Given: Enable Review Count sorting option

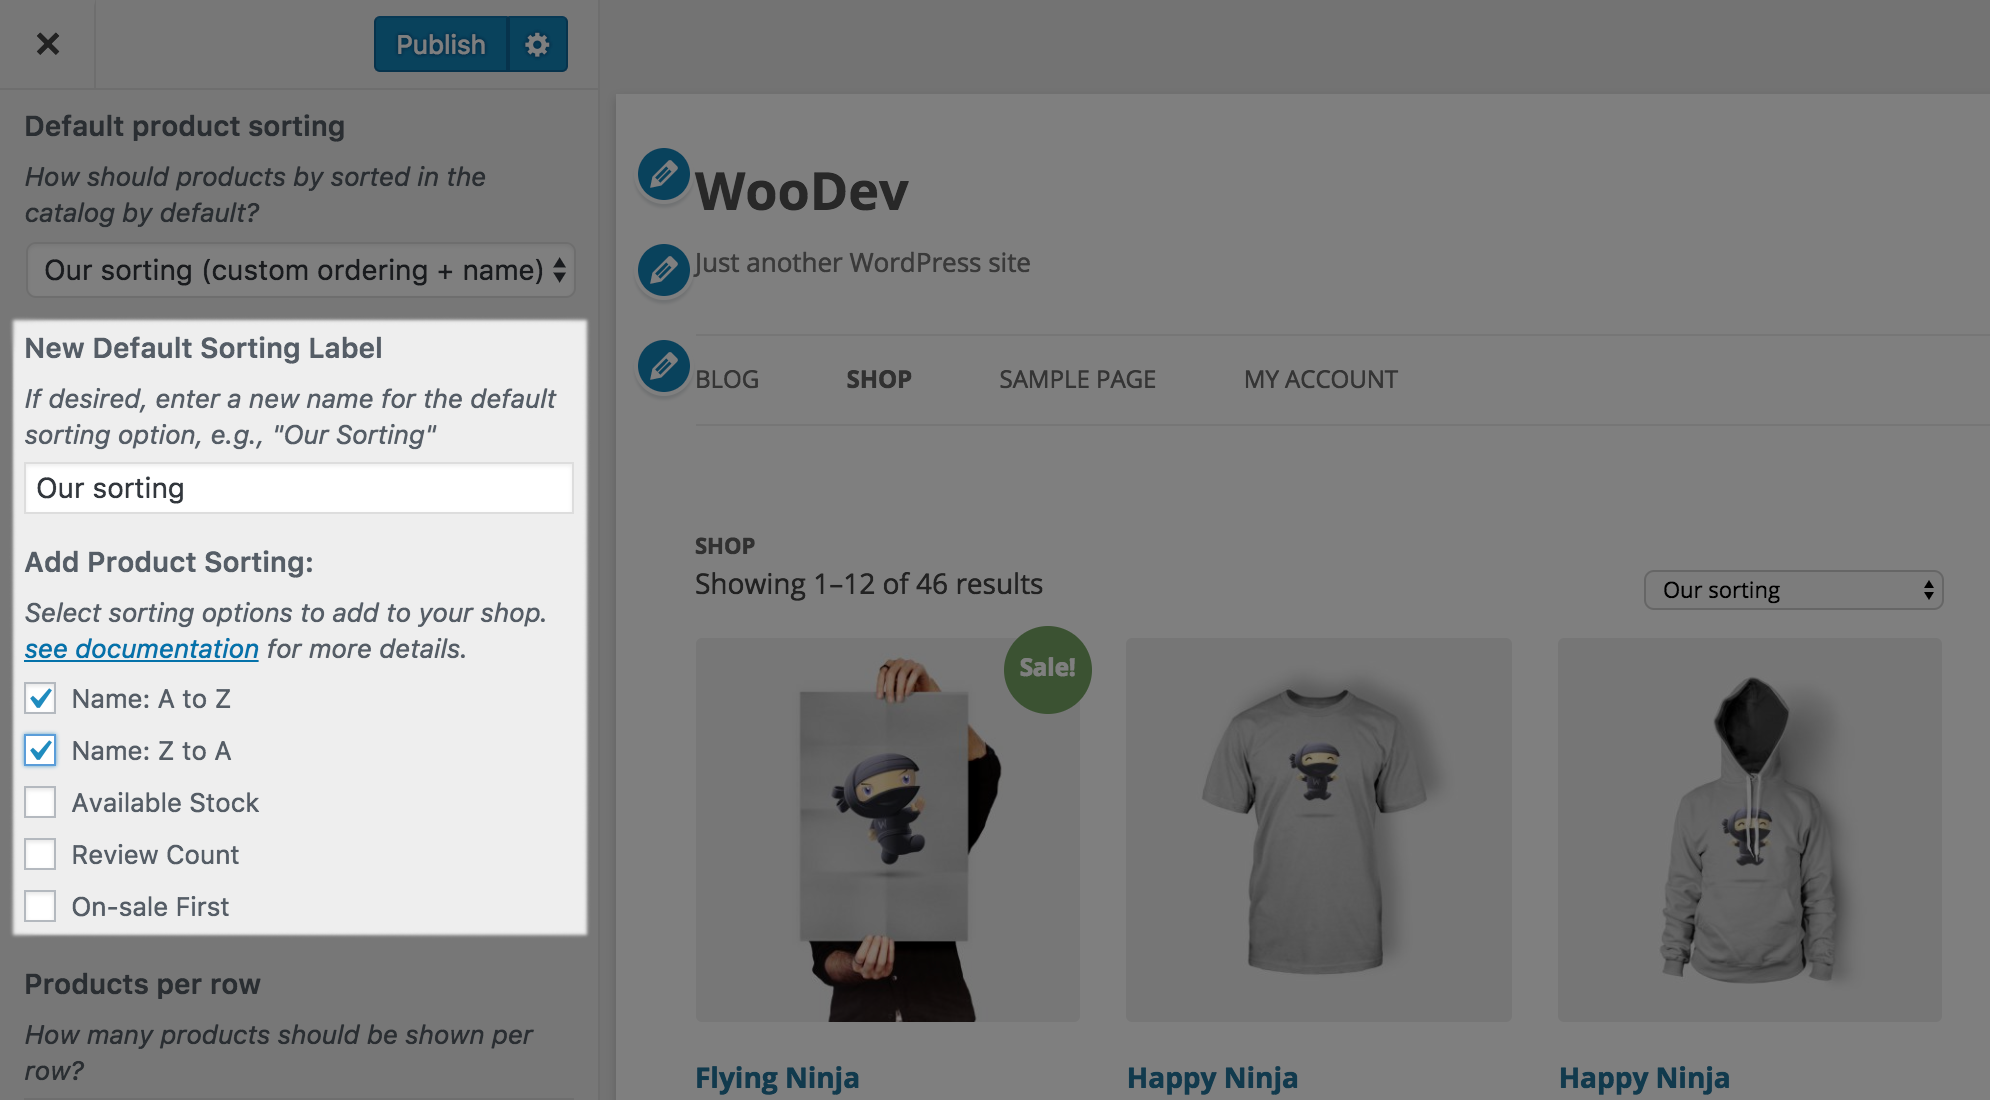Looking at the screenshot, I should pyautogui.click(x=41, y=854).
